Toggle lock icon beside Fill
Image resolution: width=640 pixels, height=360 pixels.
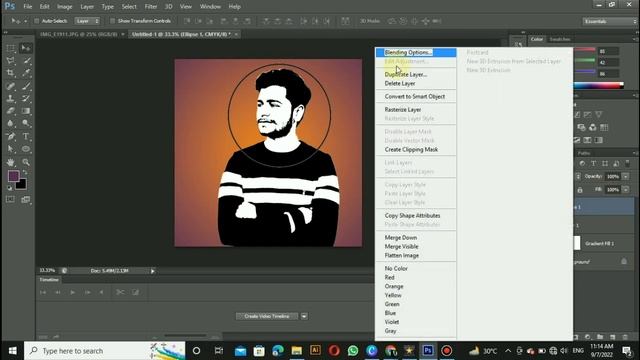[x=580, y=190]
